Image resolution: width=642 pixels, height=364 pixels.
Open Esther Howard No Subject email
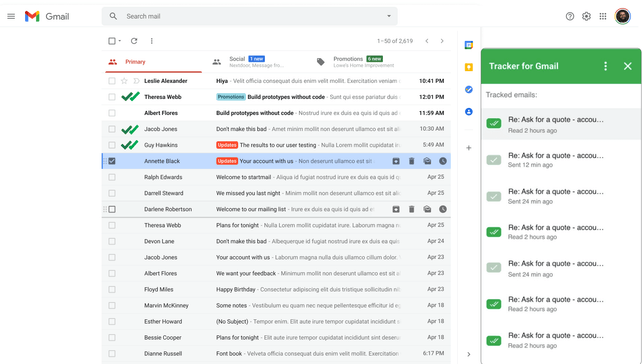[x=276, y=321]
